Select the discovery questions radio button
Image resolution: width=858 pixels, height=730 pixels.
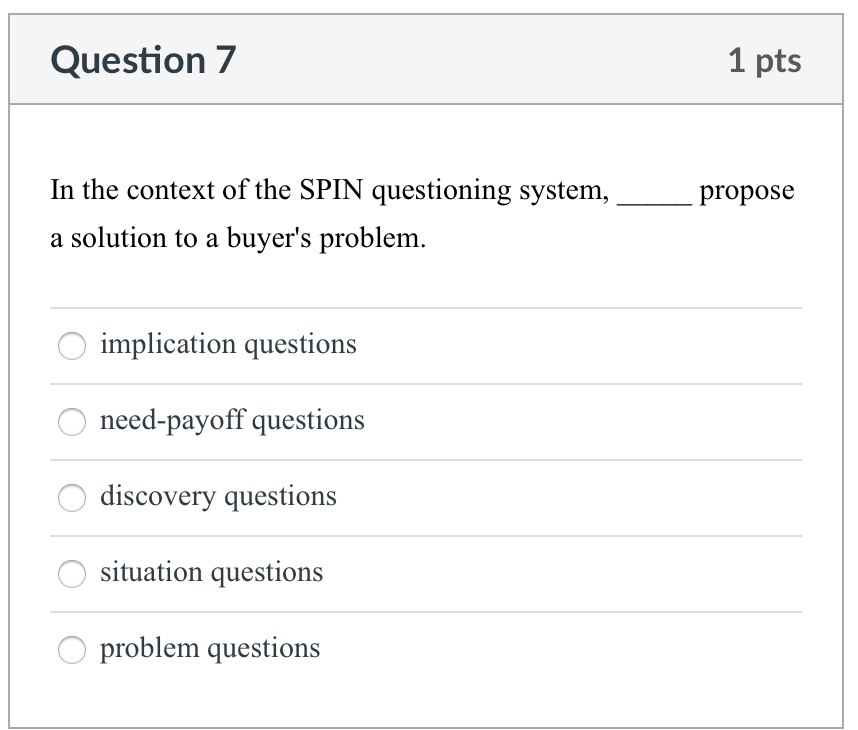coord(72,498)
